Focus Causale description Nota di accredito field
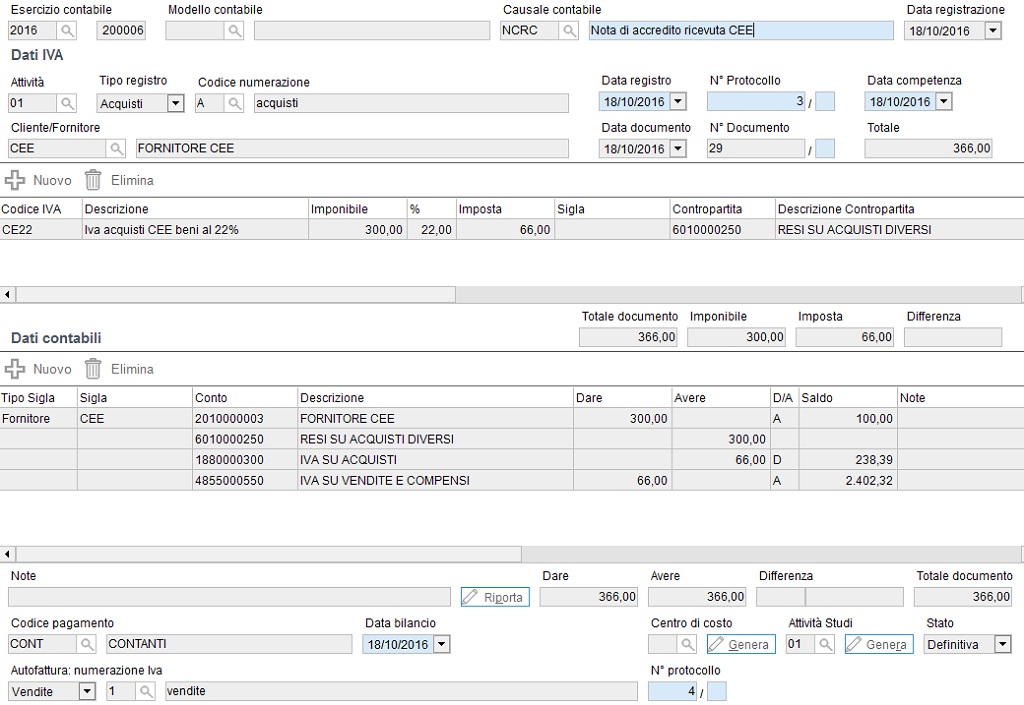 click(741, 31)
